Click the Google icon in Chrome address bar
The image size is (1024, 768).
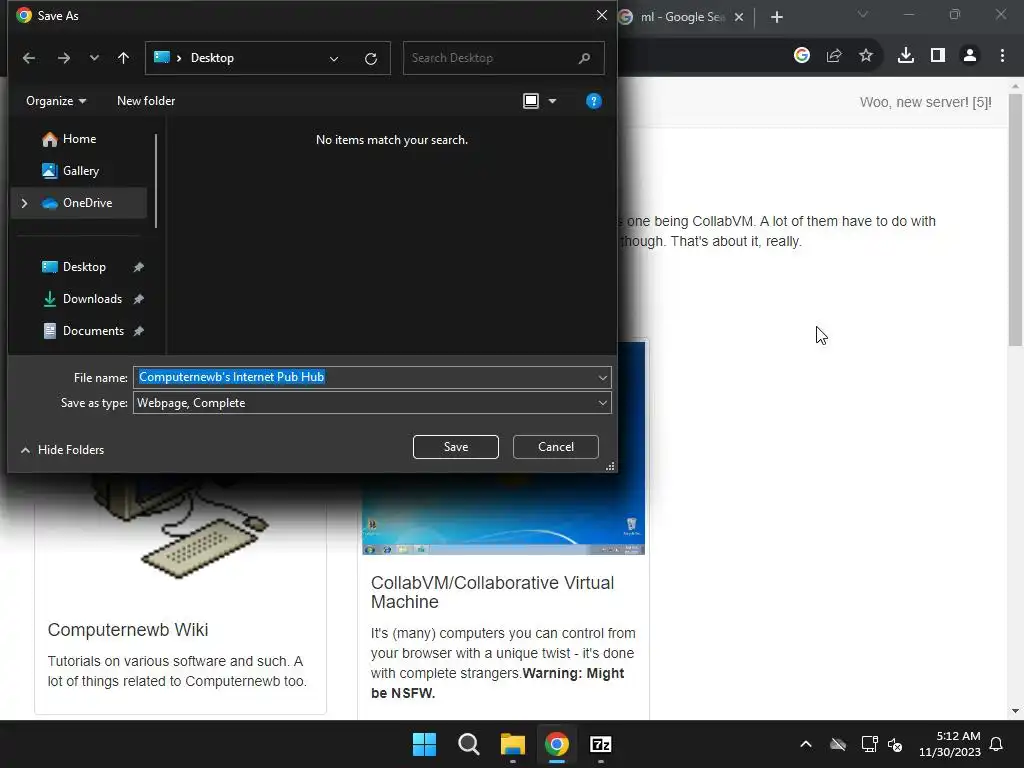tap(802, 56)
